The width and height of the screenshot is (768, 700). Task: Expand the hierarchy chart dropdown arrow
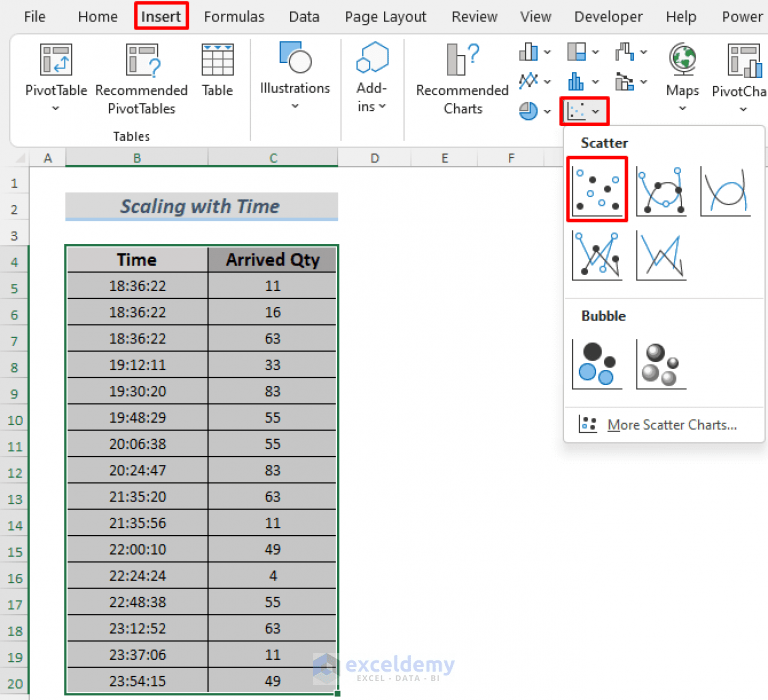596,52
